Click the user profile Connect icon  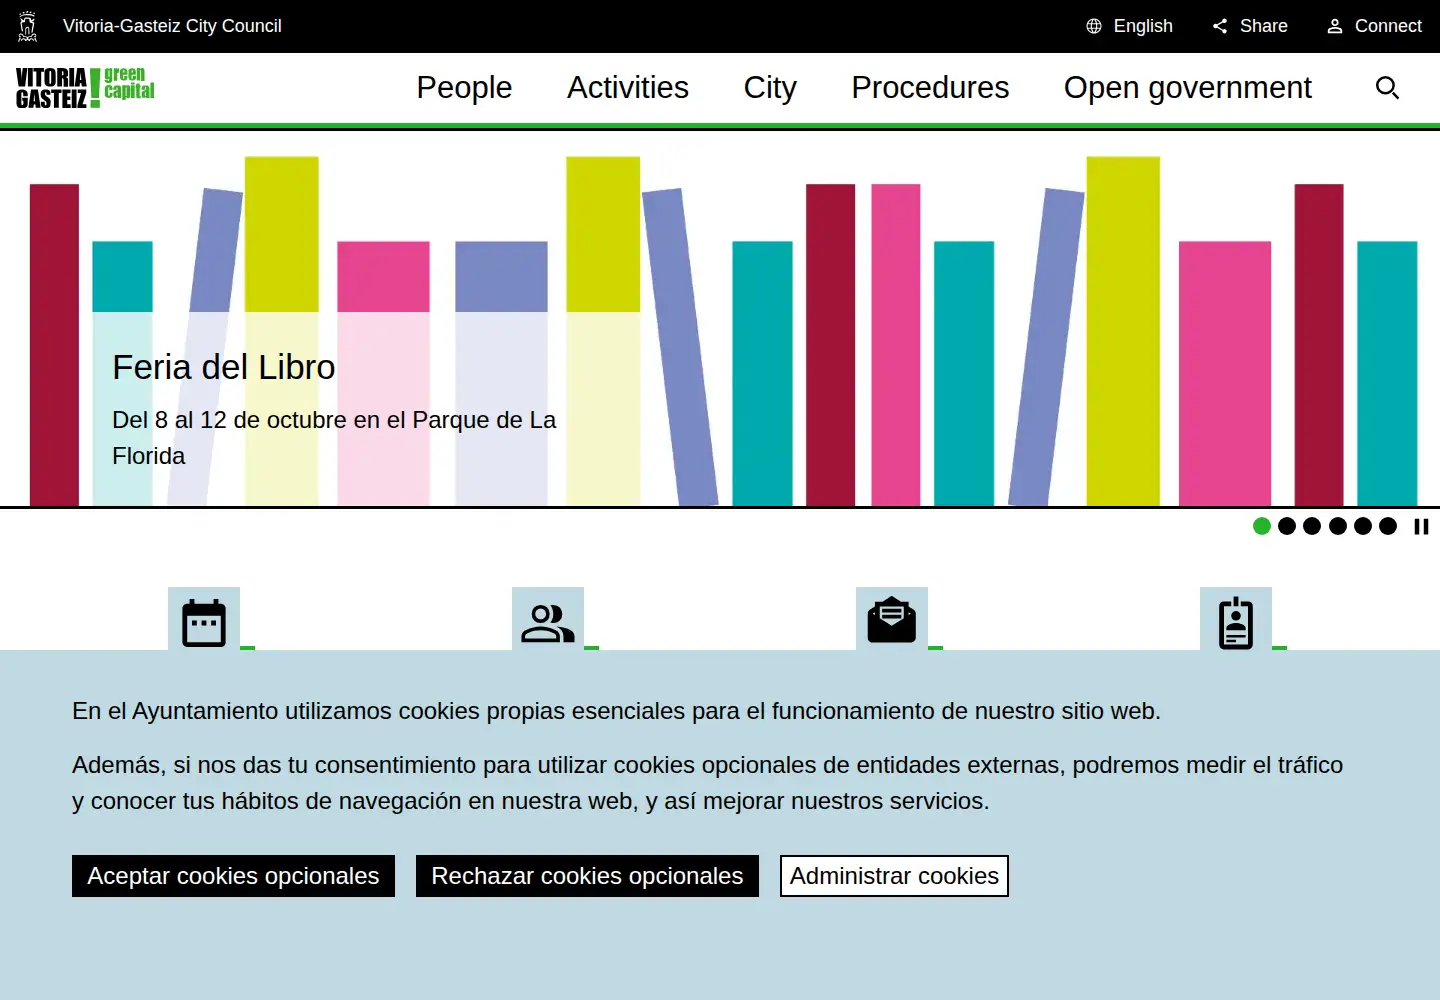(1335, 26)
